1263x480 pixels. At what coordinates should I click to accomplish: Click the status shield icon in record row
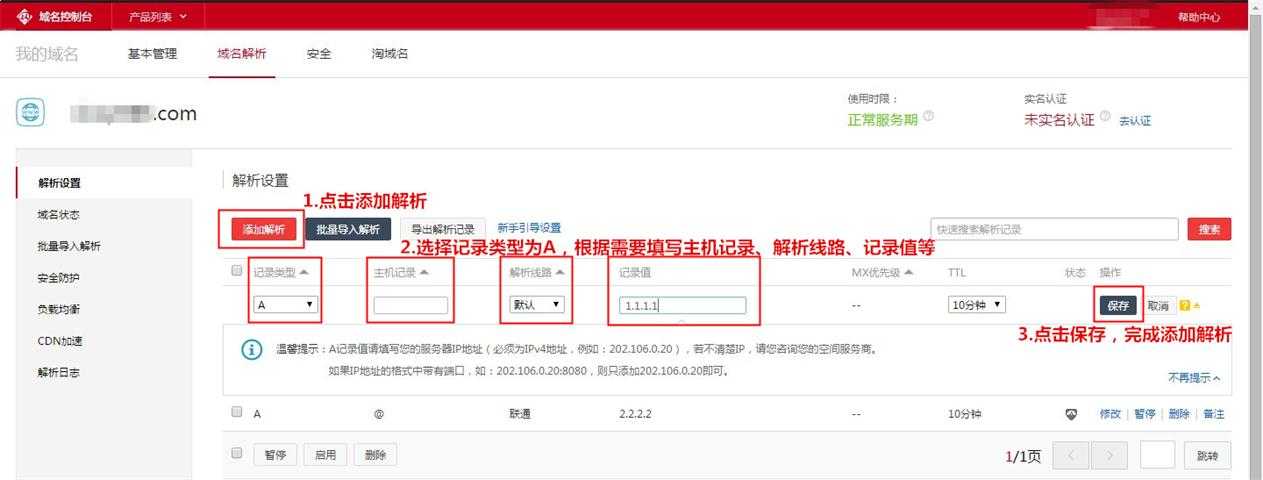(x=1073, y=414)
